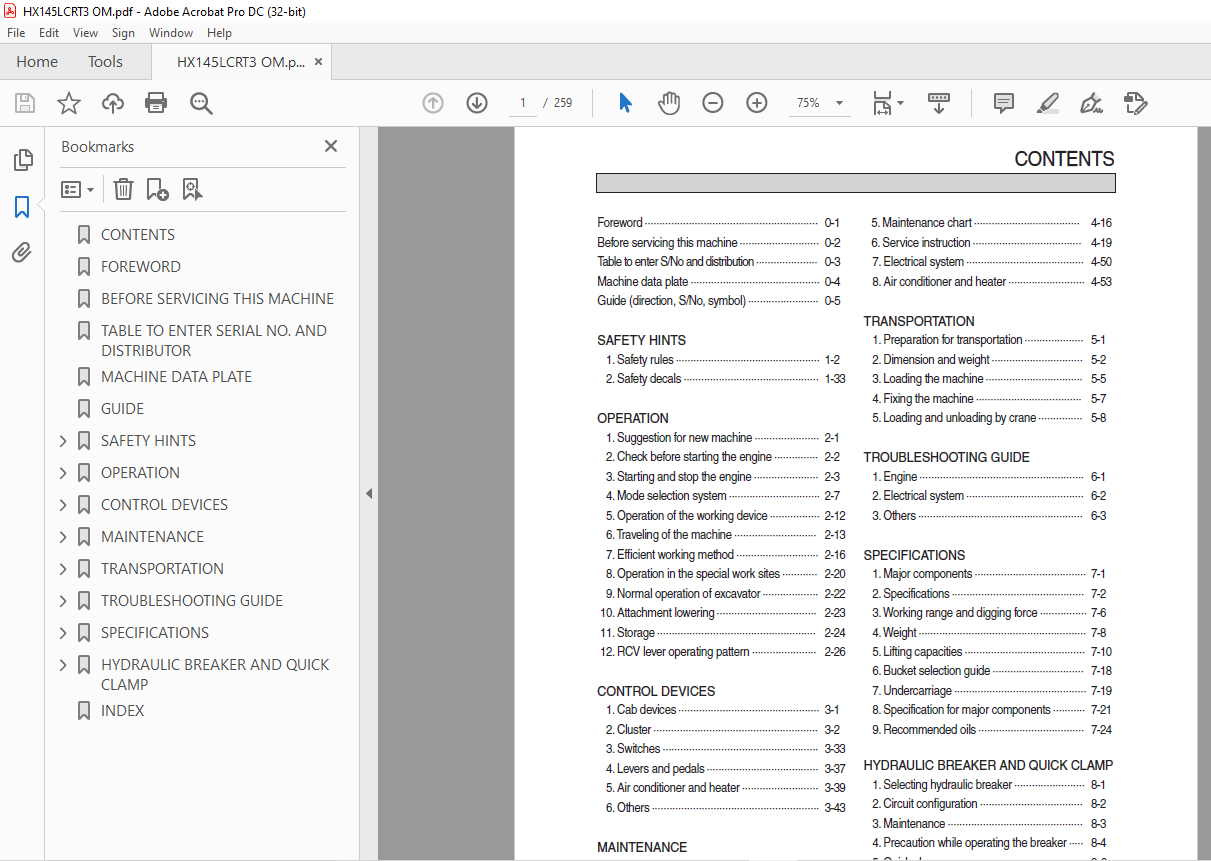Open the File menu
This screenshot has width=1211, height=861.
(16, 33)
